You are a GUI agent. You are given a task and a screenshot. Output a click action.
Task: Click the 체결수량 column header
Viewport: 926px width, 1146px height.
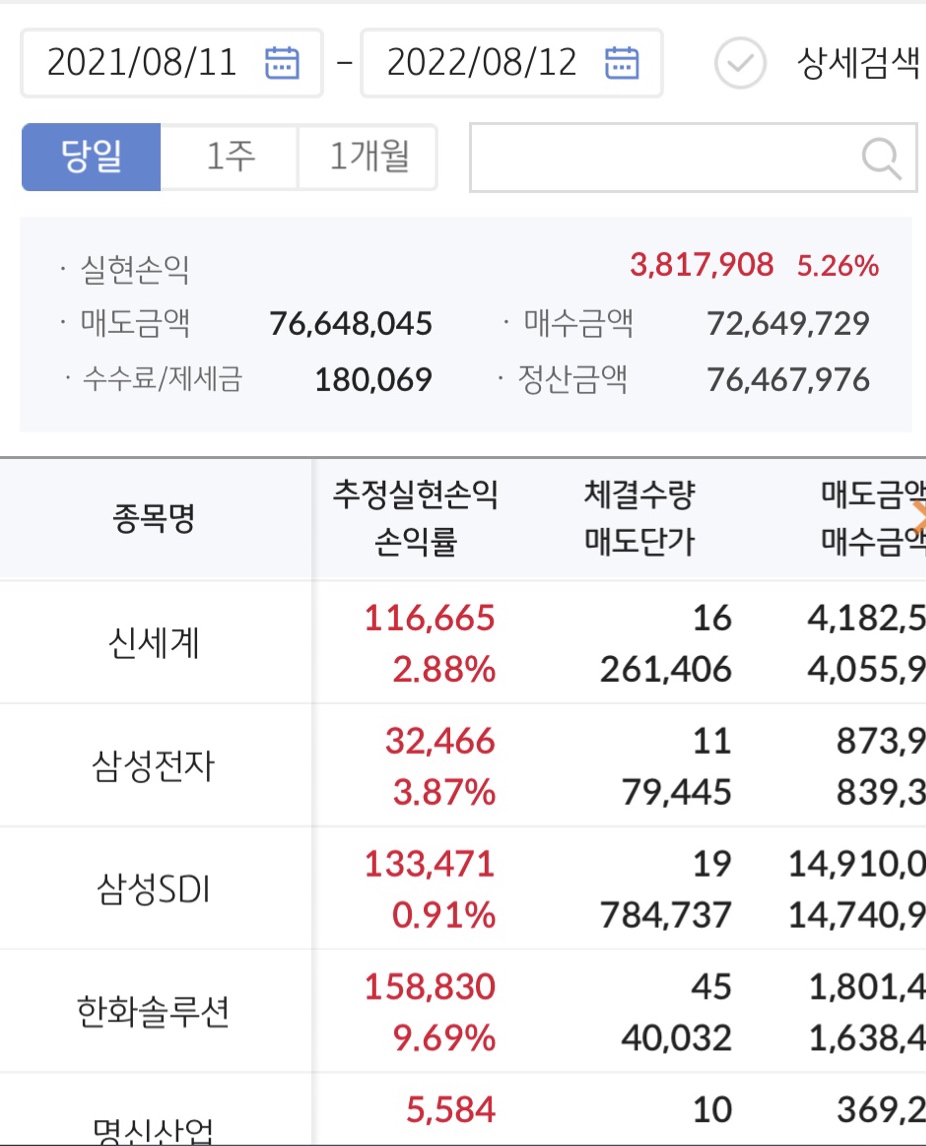tap(639, 494)
